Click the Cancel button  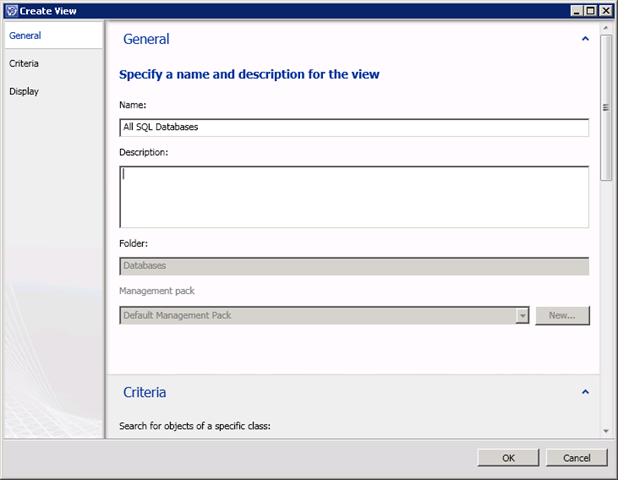point(576,457)
